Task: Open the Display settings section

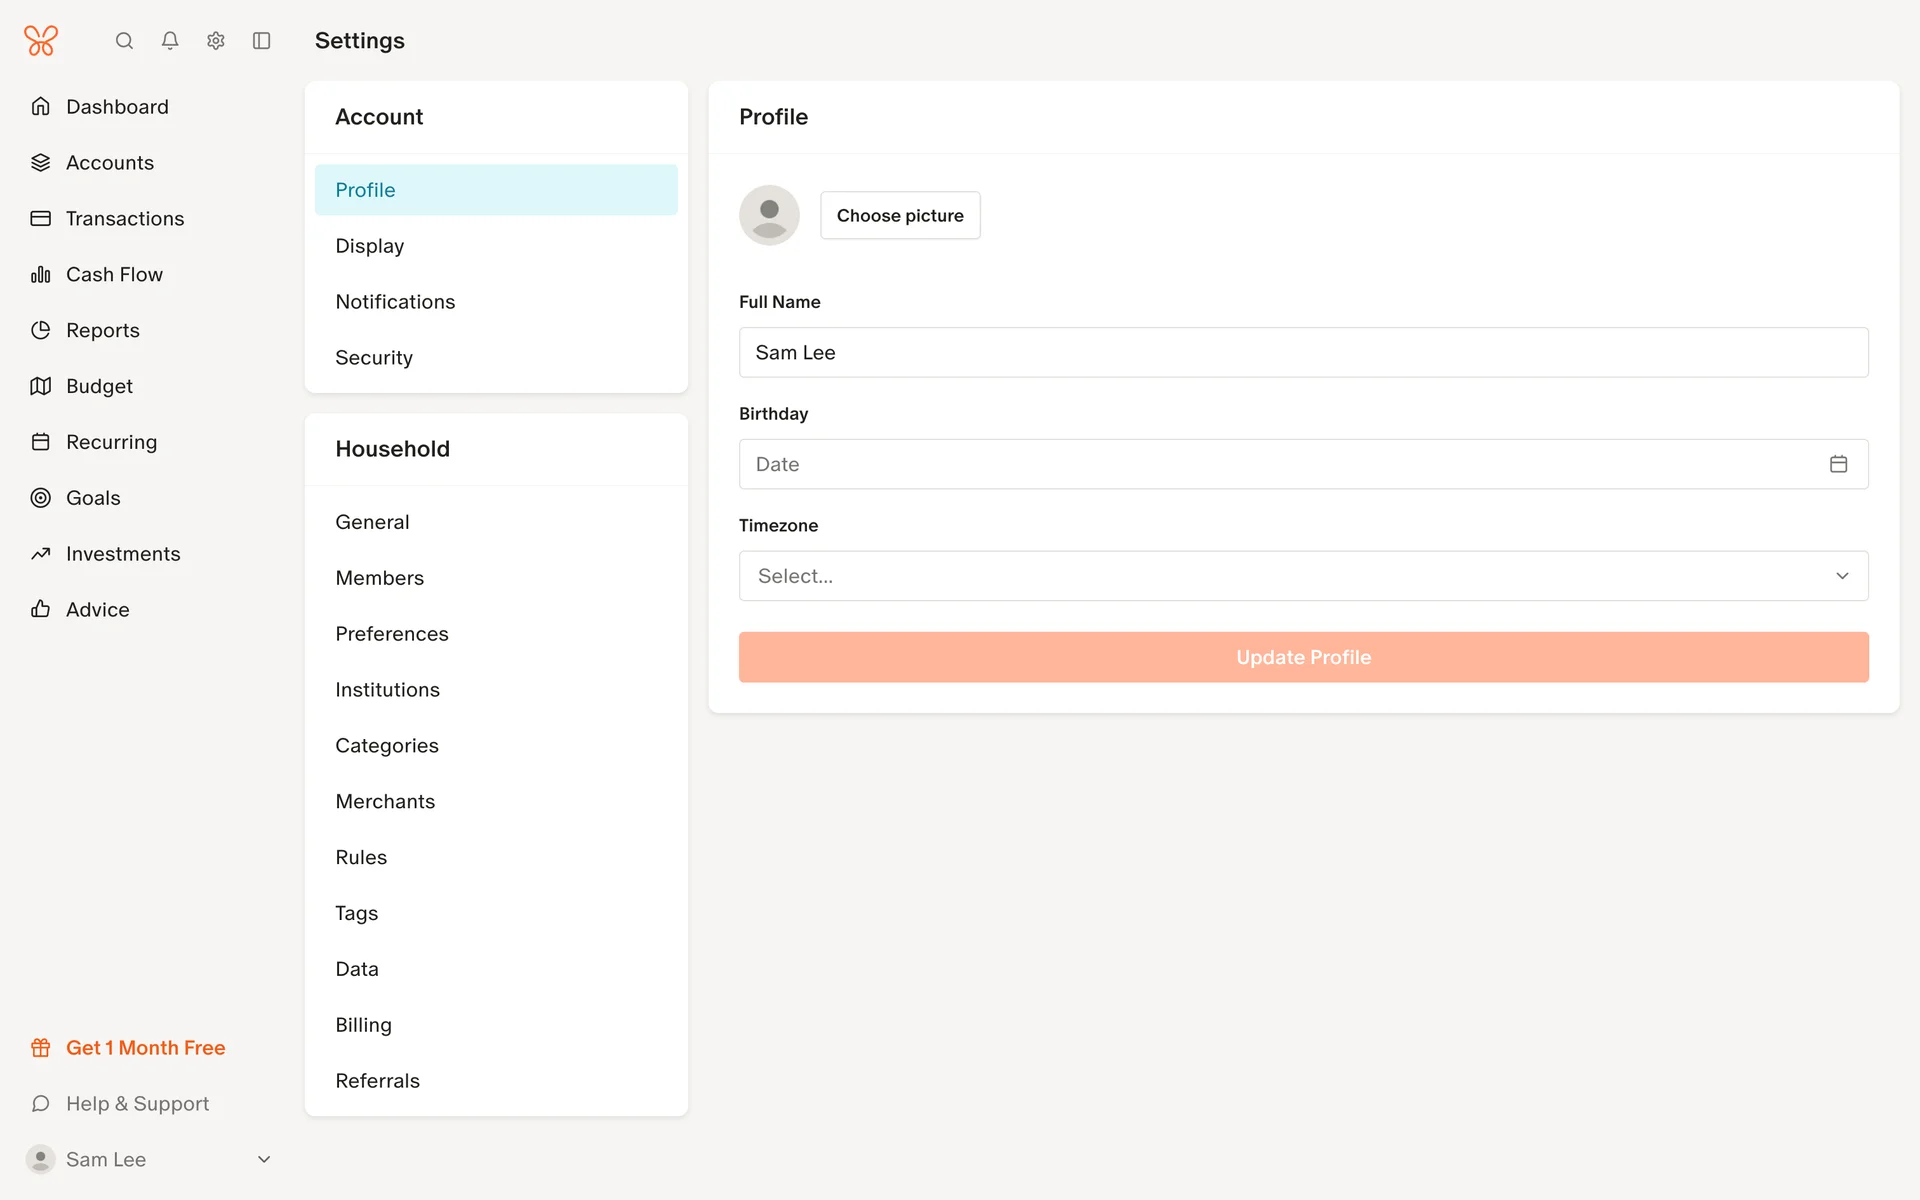Action: (370, 246)
